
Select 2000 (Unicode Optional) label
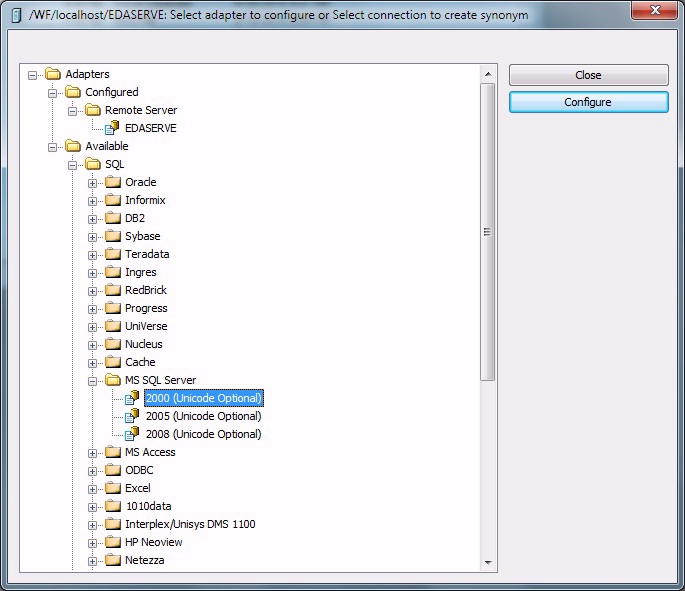204,398
